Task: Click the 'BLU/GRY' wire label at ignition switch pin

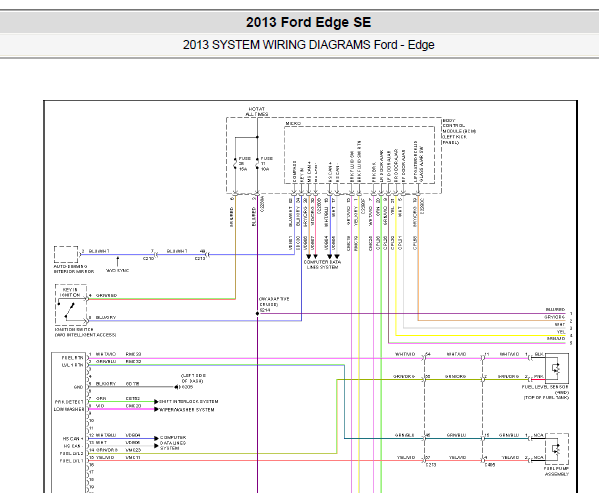Action: tap(105, 317)
